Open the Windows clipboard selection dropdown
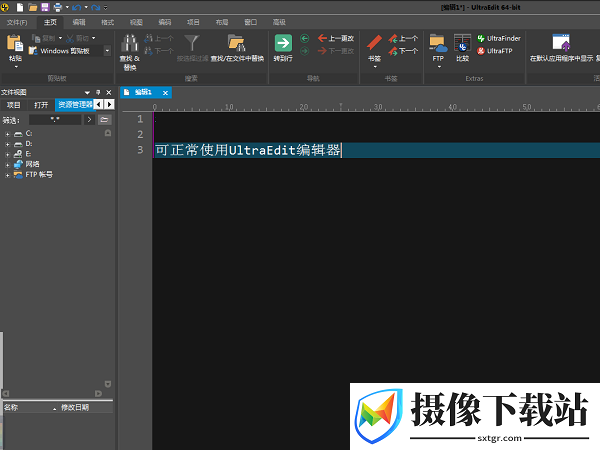 coord(107,51)
